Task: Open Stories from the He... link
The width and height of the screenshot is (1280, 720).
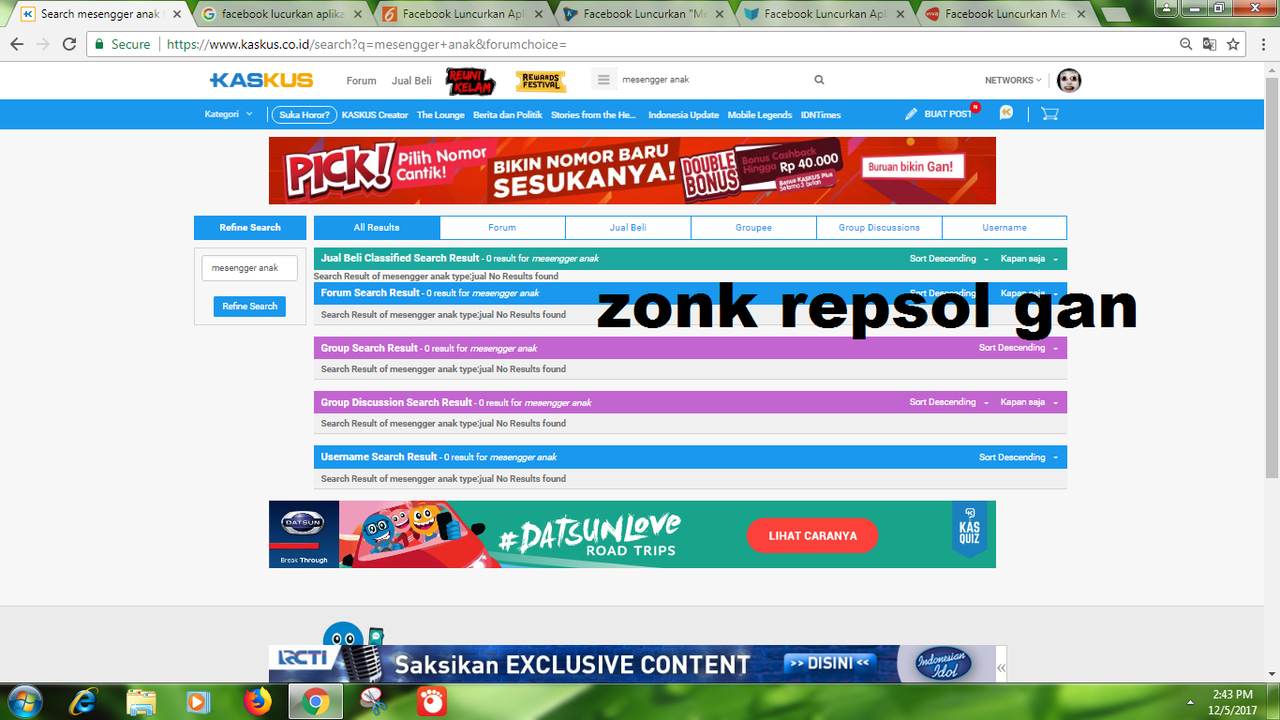Action: coord(593,115)
